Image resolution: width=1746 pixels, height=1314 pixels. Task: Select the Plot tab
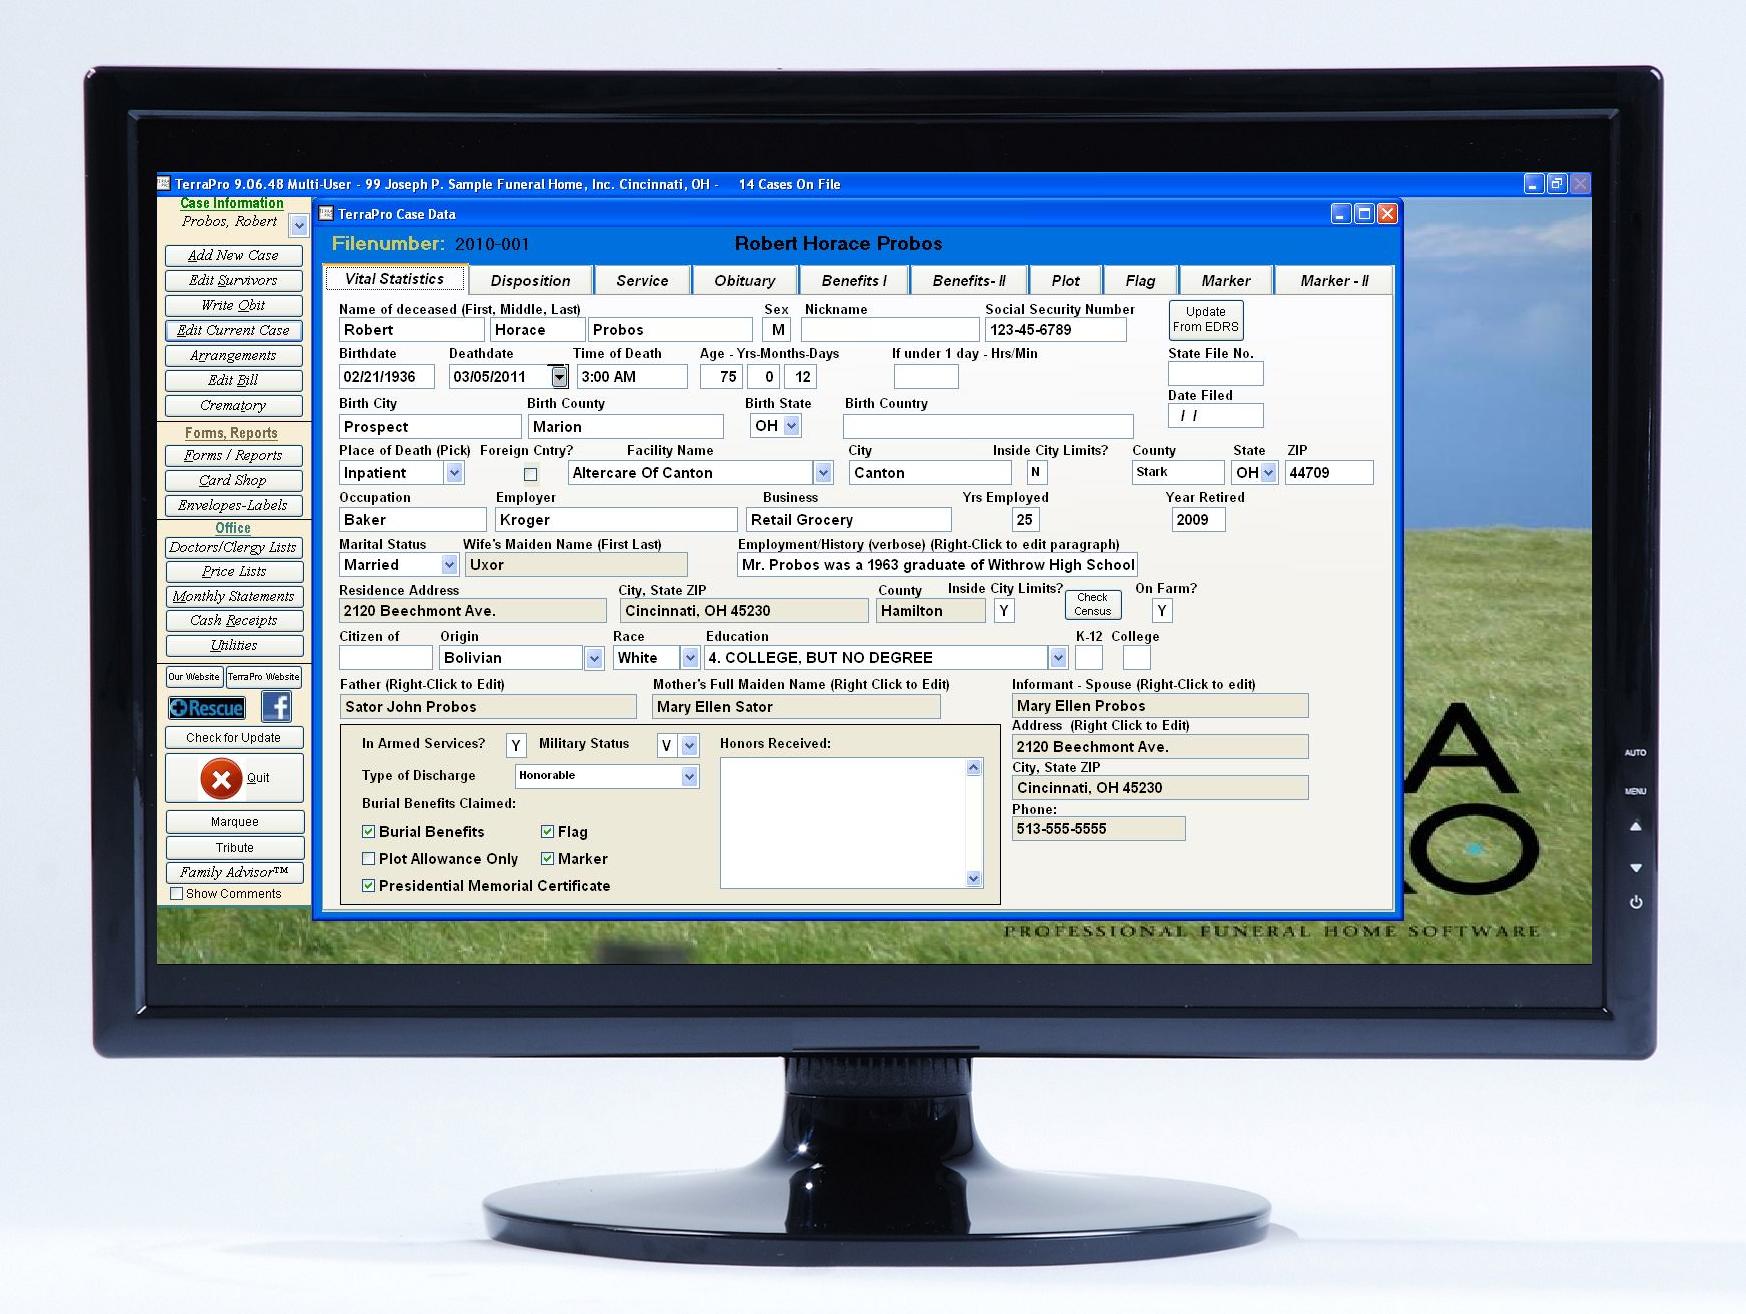[x=1065, y=281]
